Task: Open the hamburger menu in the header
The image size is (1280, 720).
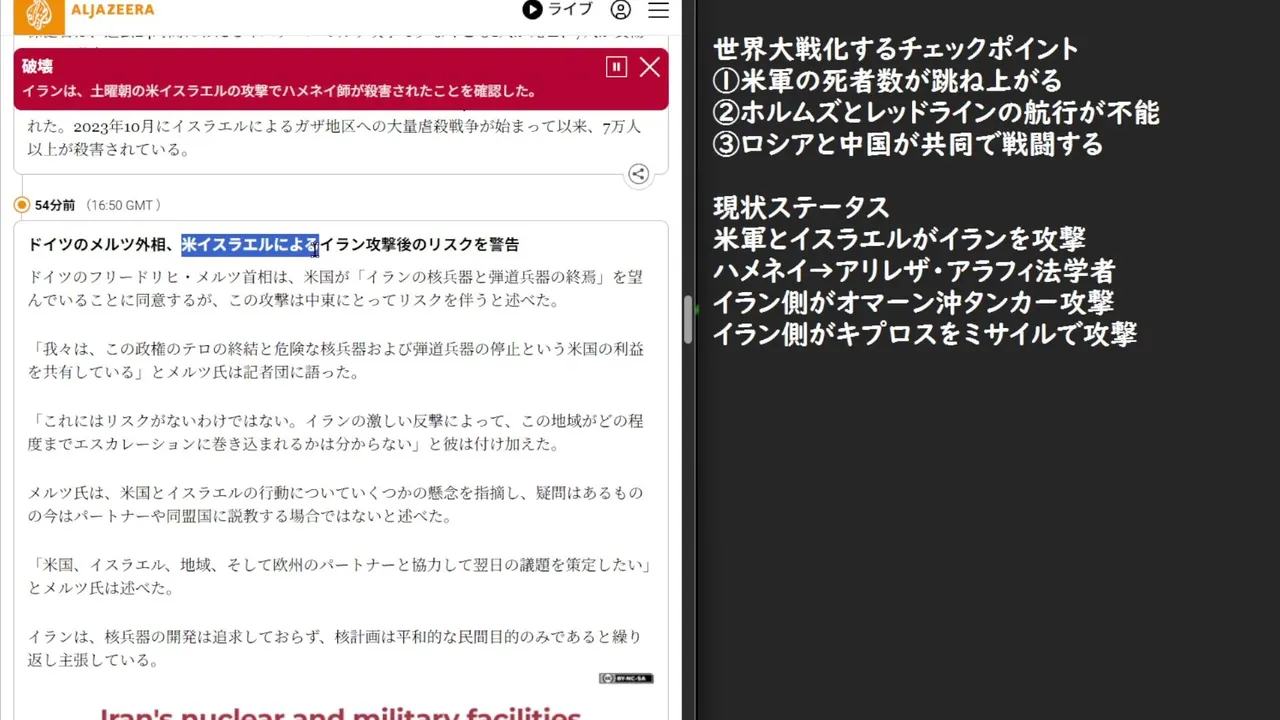Action: click(x=658, y=10)
